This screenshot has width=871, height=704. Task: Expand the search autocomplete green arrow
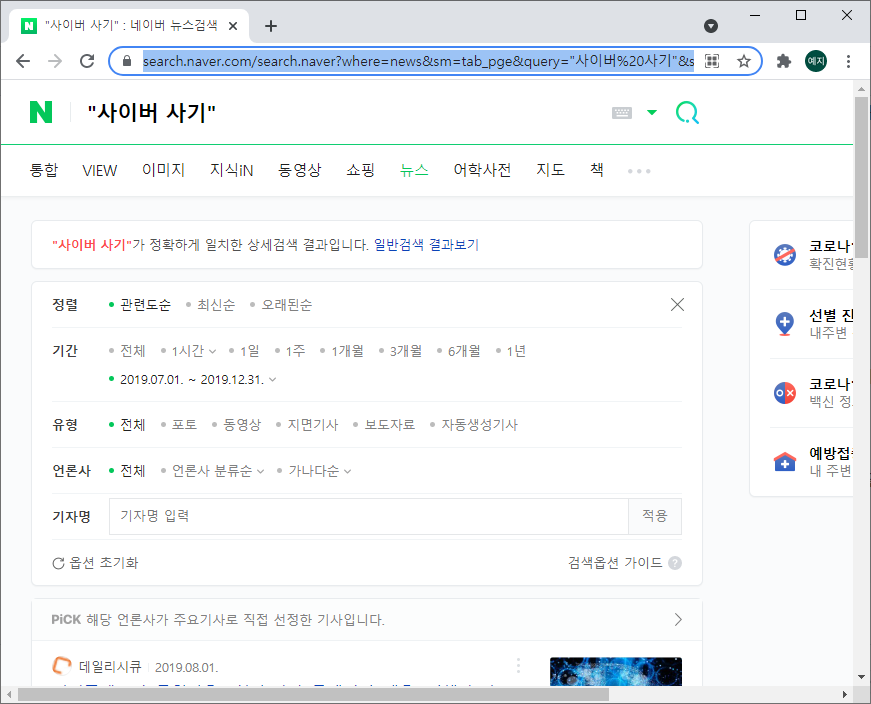[652, 113]
